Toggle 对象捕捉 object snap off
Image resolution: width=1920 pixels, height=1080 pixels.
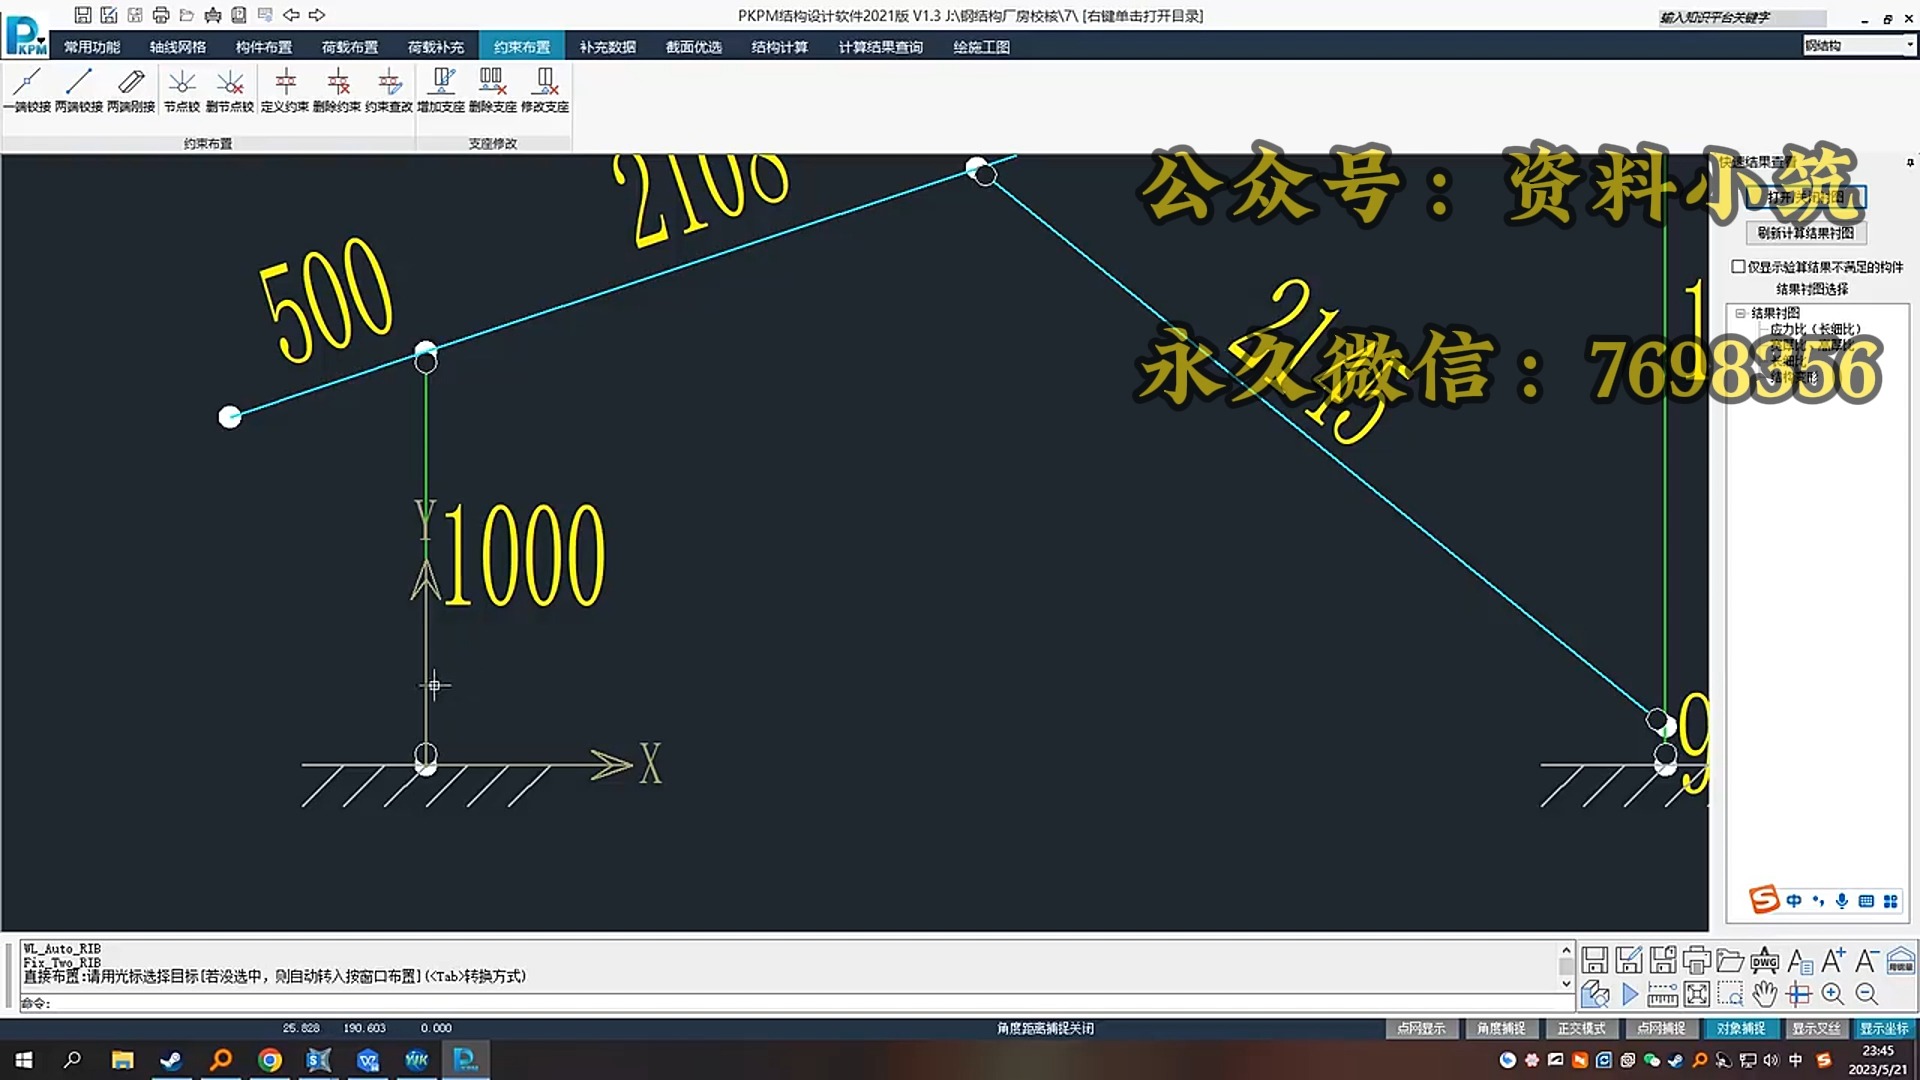point(1741,1028)
